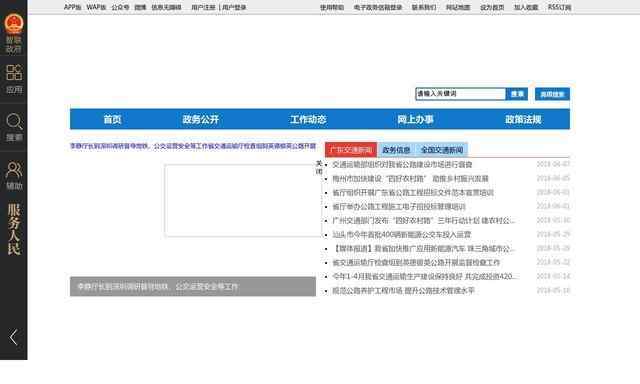The image size is (640, 384).
Task: Open 联系我们 in the top bar
Action: pyautogui.click(x=424, y=7)
